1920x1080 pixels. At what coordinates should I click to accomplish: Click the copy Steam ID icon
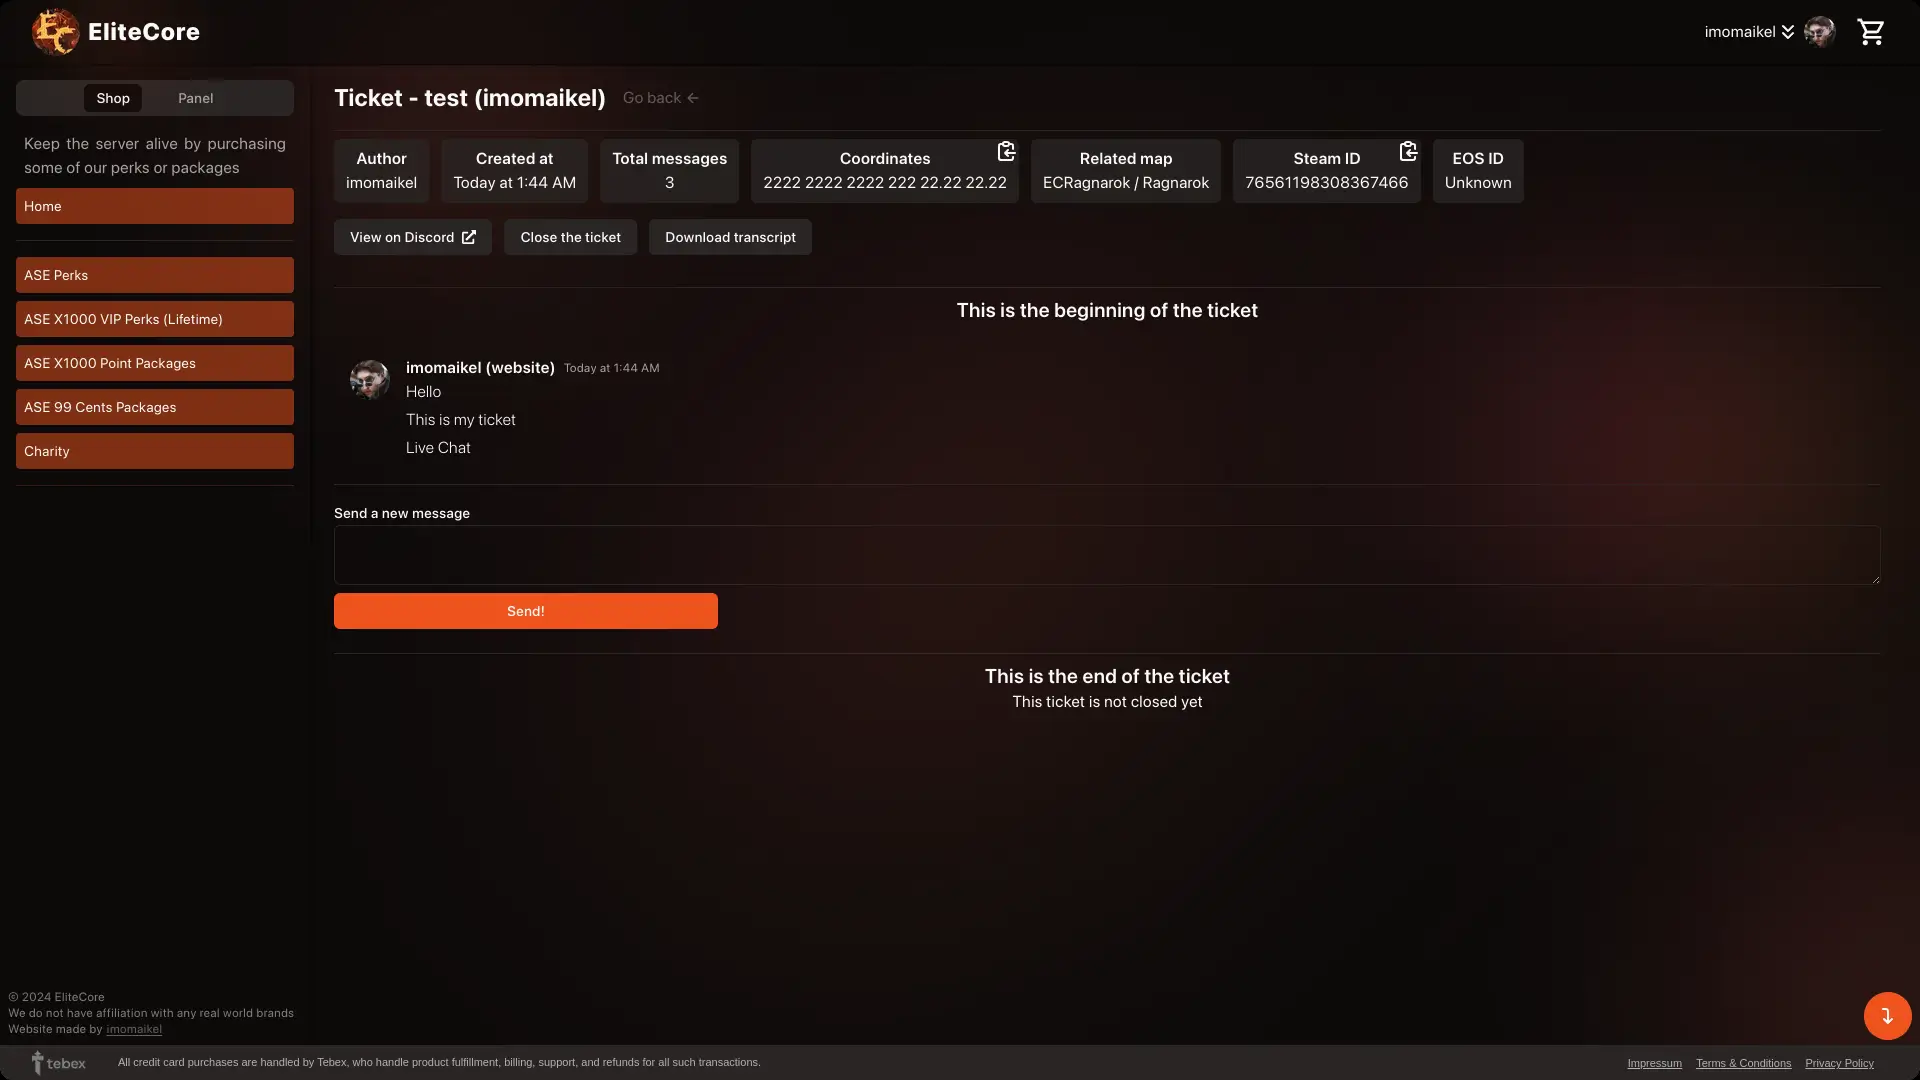[1406, 149]
